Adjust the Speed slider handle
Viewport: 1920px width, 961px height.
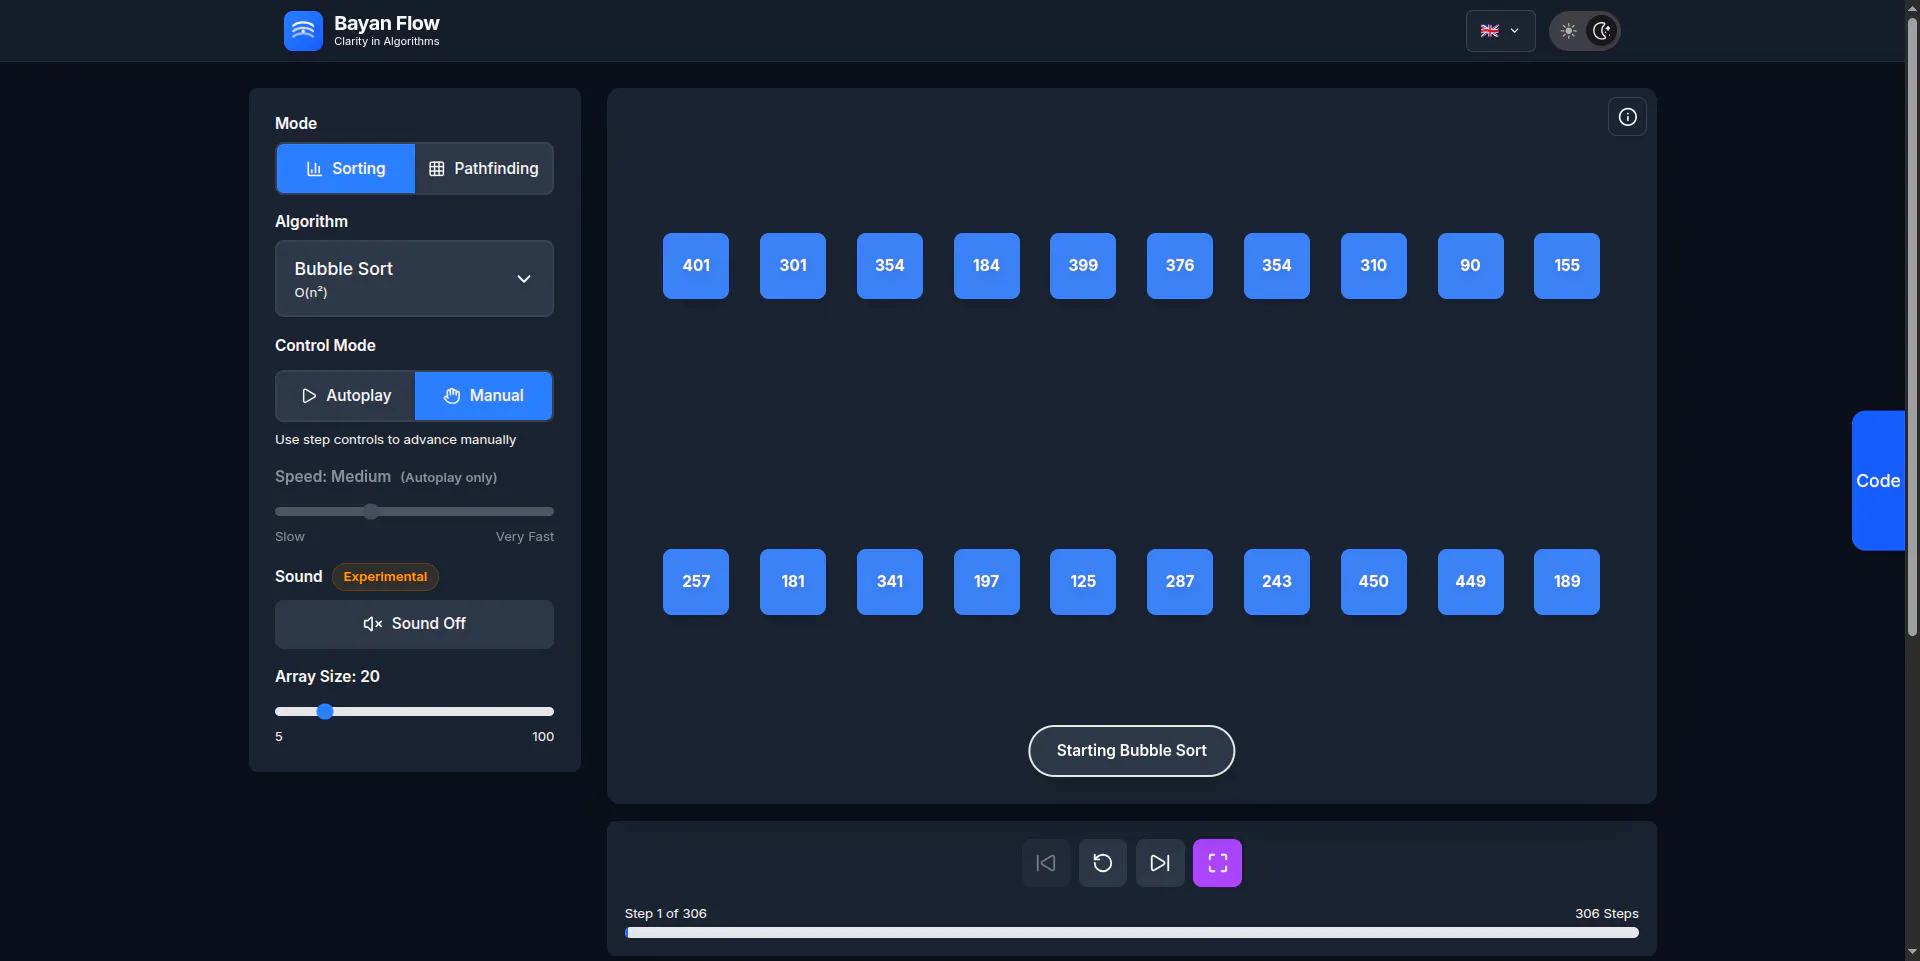[371, 512]
